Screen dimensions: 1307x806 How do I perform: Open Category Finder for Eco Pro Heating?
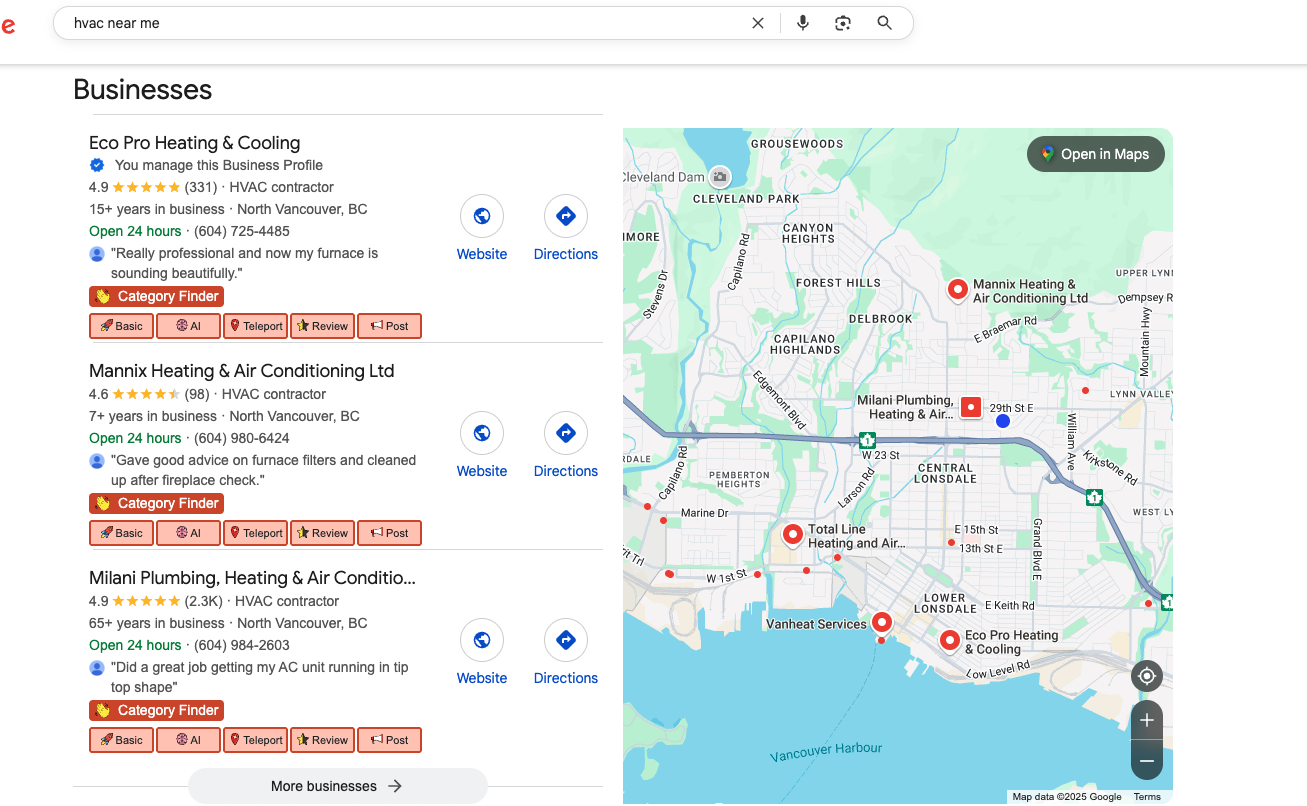click(156, 296)
